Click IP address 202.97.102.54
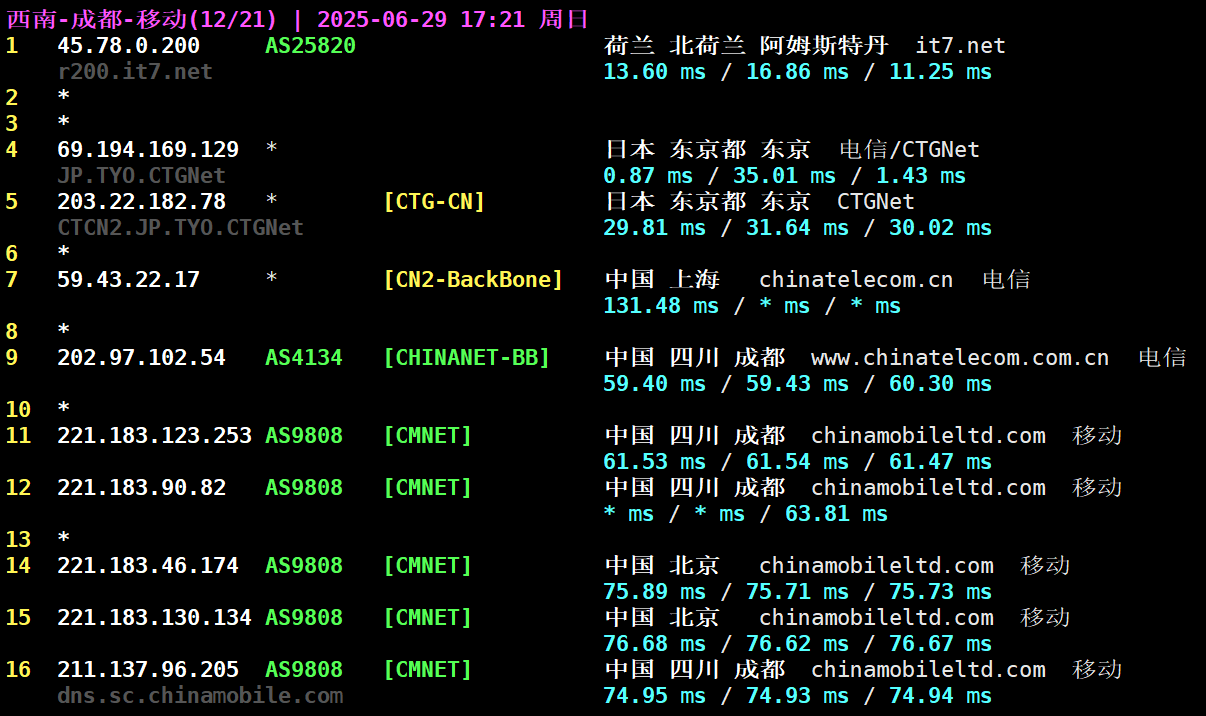The width and height of the screenshot is (1206, 716). (141, 358)
